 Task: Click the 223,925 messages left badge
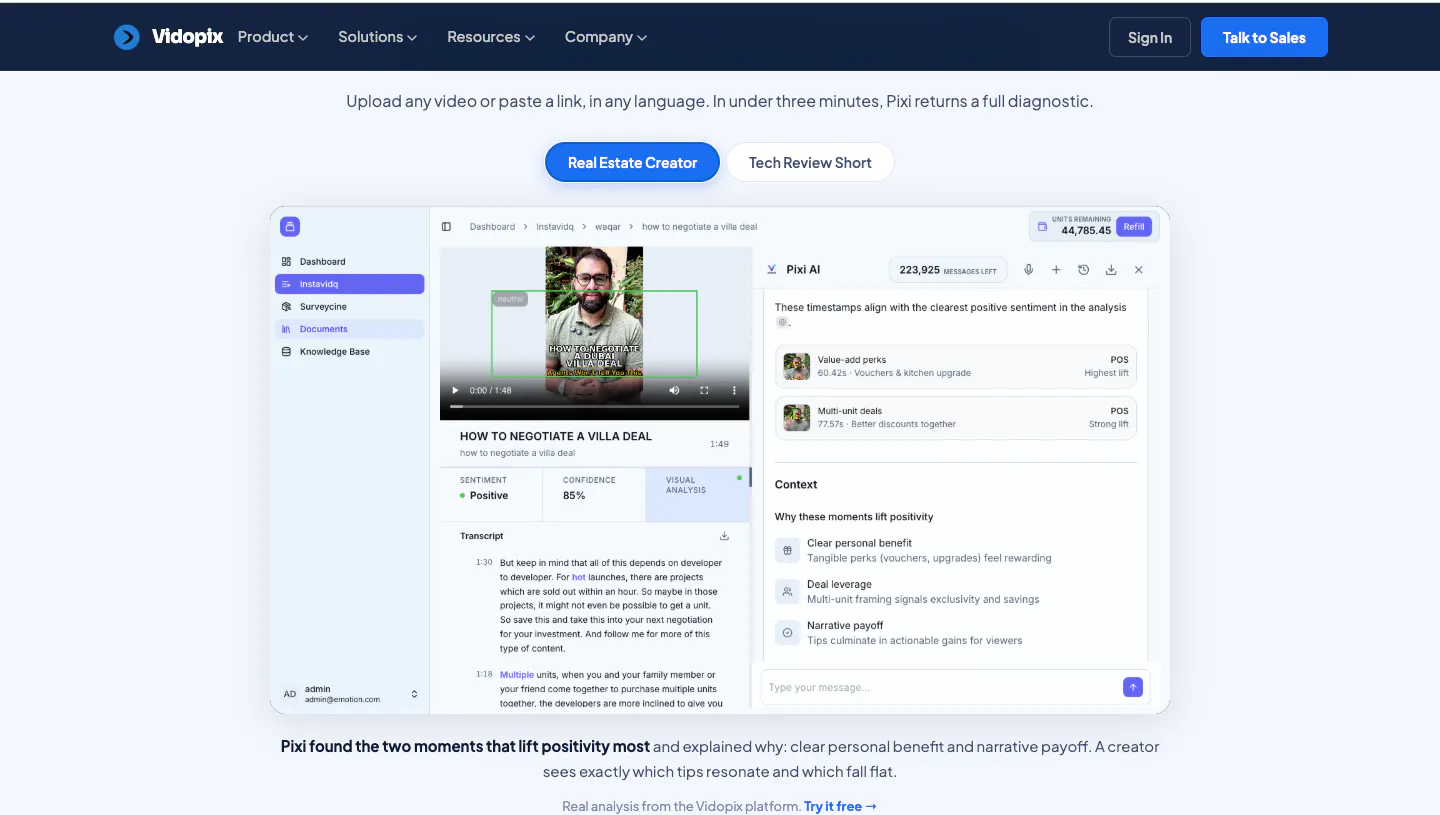pos(948,270)
